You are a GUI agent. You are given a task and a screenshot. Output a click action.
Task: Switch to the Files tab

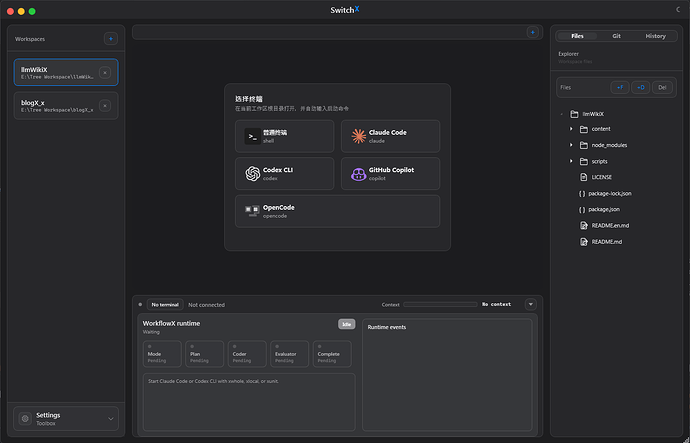pos(577,36)
